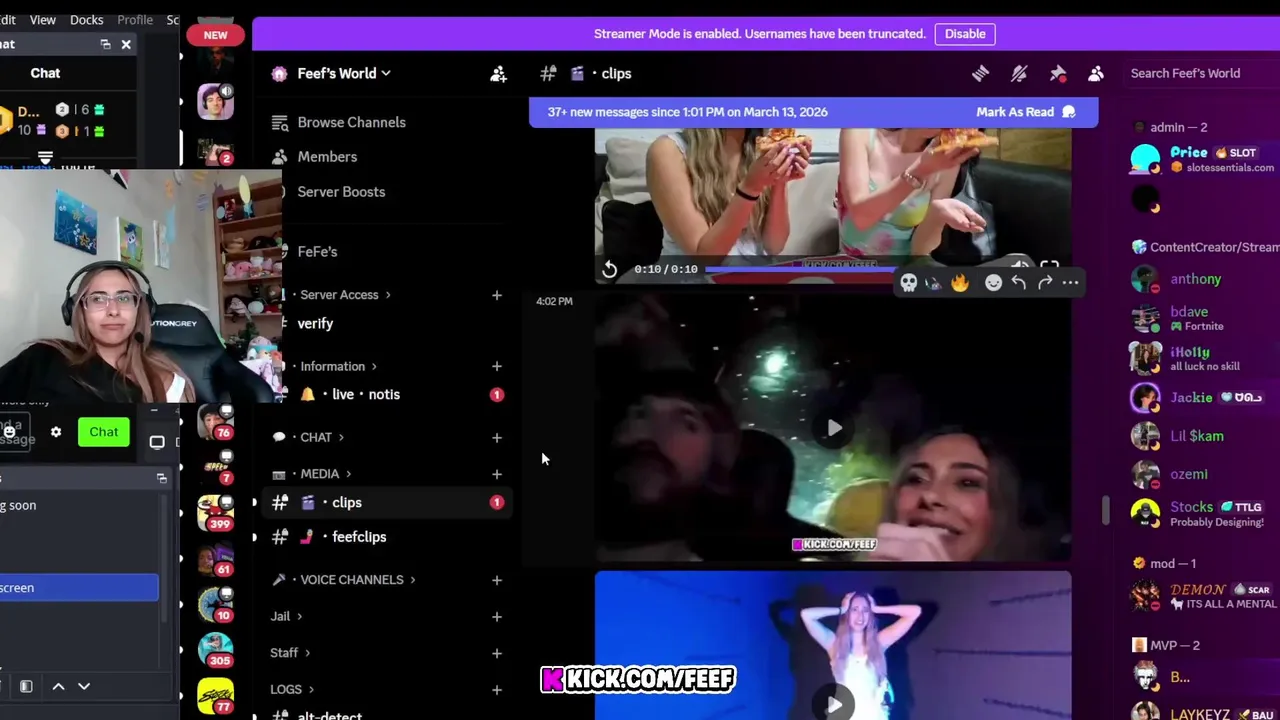Open the verify channel
Image resolution: width=1280 pixels, height=720 pixels.
point(315,323)
